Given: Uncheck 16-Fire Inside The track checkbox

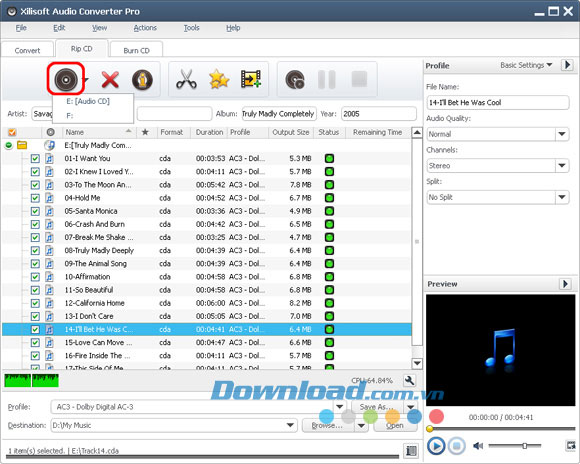Looking at the screenshot, I should click(35, 356).
